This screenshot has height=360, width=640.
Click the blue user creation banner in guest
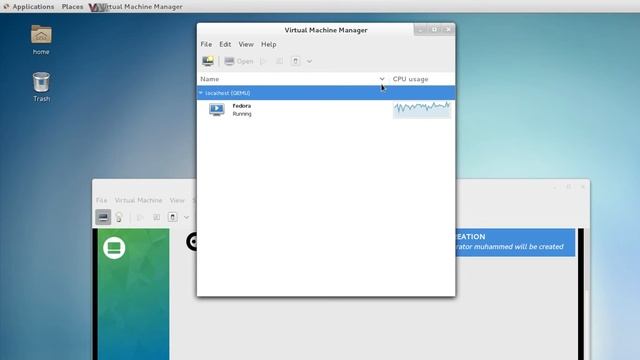pos(515,242)
